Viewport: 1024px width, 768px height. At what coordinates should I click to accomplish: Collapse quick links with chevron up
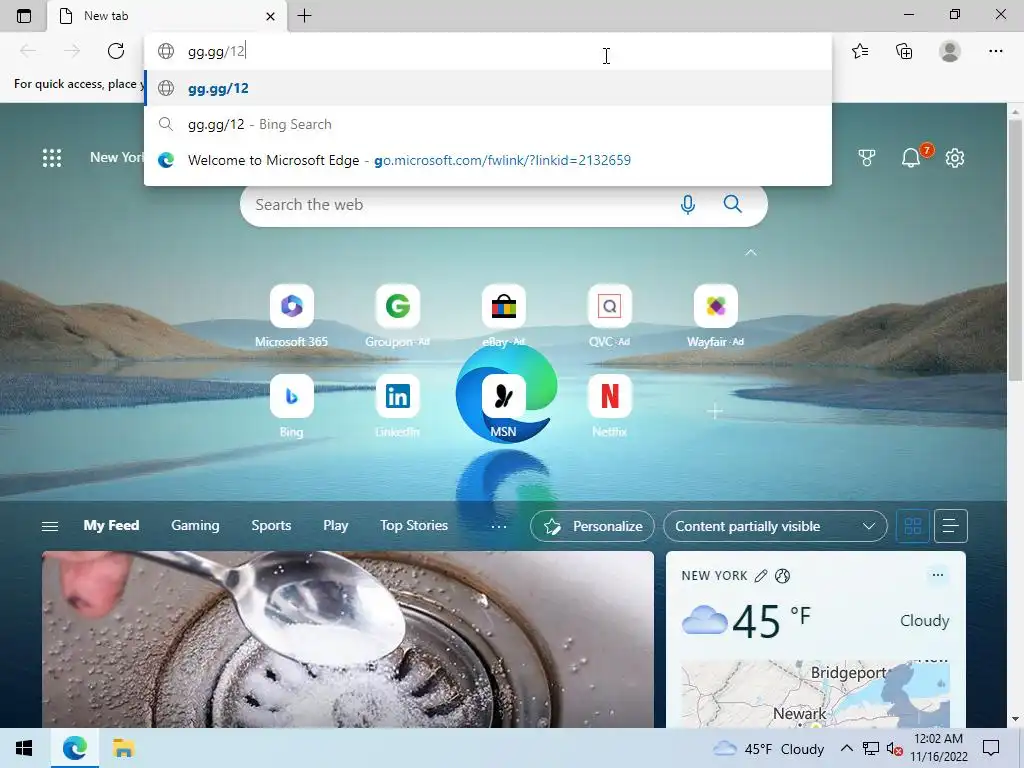click(751, 253)
